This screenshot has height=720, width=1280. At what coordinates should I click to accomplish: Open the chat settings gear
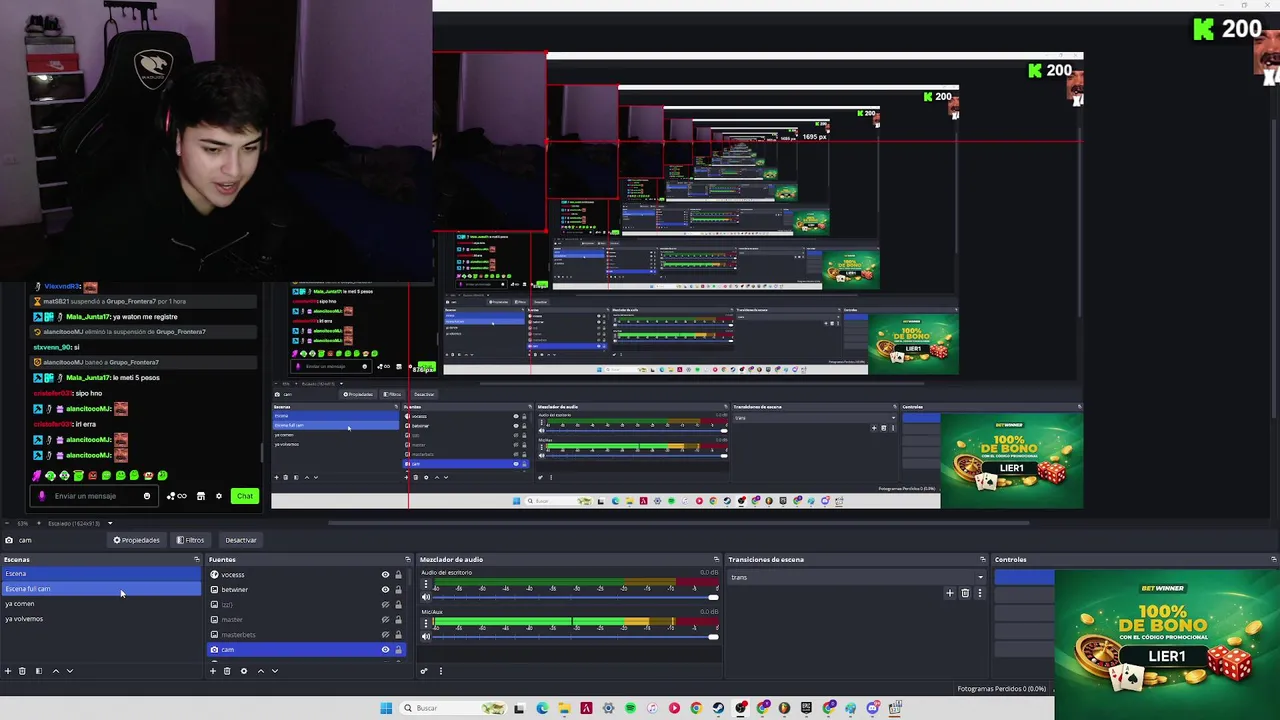[219, 496]
